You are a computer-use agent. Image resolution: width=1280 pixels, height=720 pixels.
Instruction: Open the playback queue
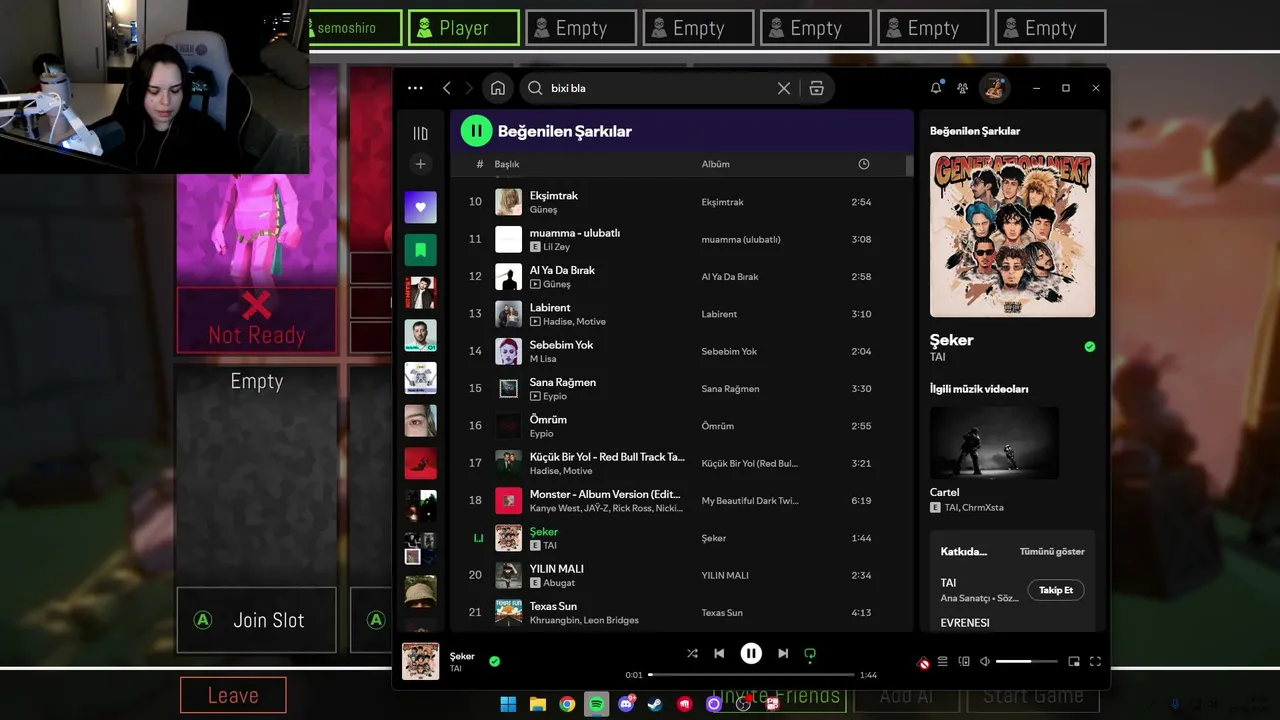click(x=943, y=661)
